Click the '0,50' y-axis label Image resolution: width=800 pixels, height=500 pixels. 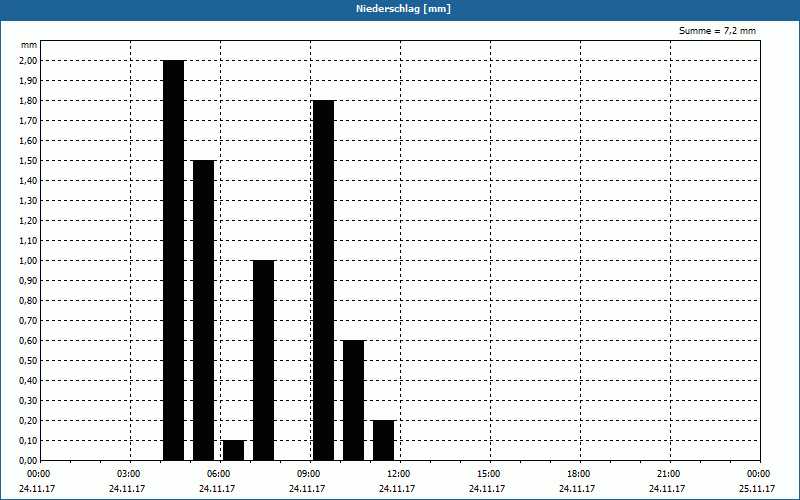click(x=28, y=361)
